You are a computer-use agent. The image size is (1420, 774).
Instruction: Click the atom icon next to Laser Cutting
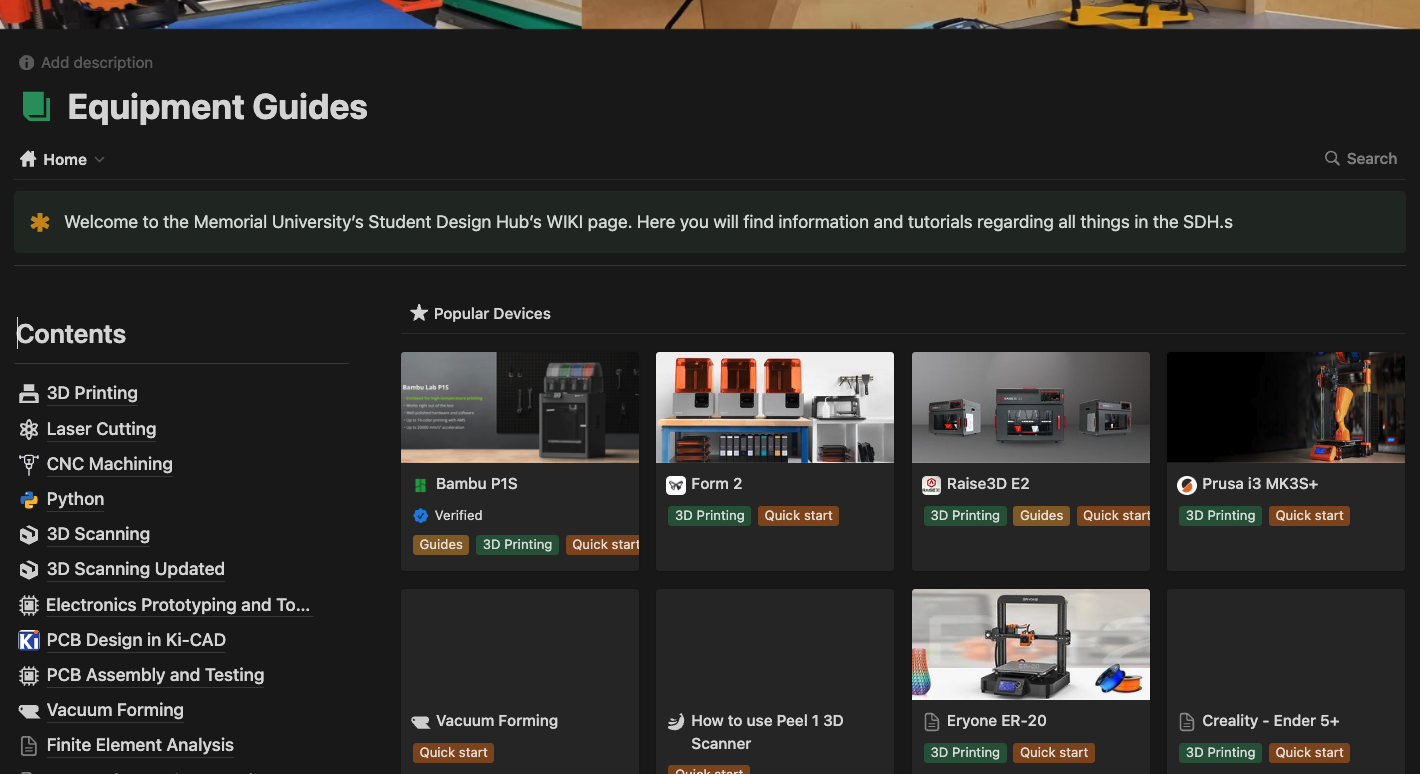coord(29,429)
